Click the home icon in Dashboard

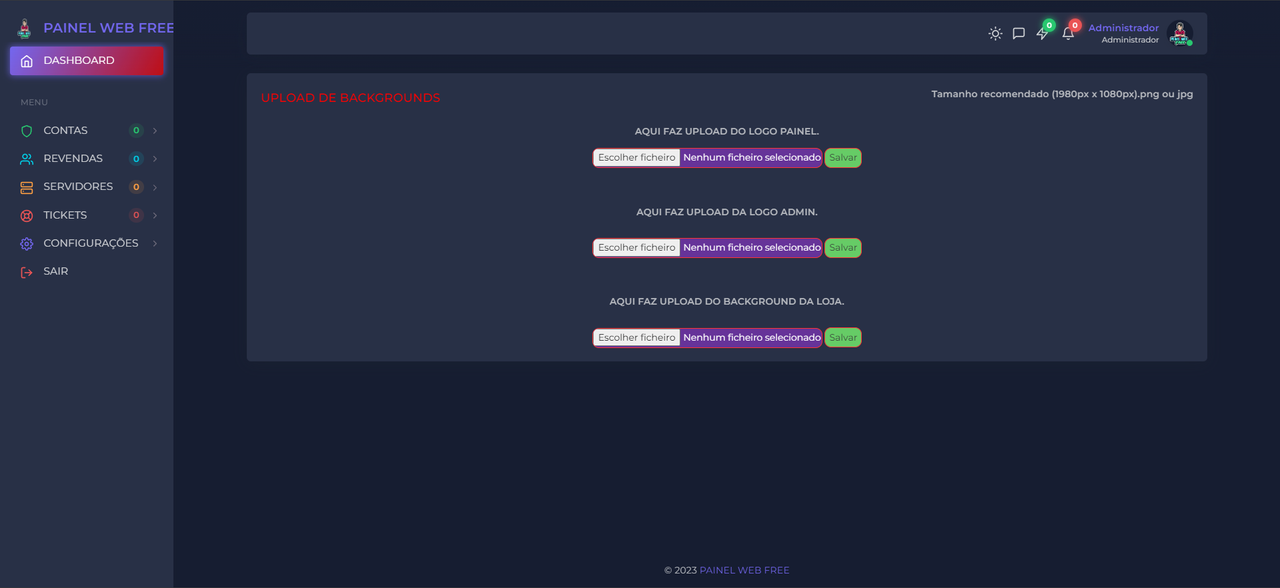[27, 61]
